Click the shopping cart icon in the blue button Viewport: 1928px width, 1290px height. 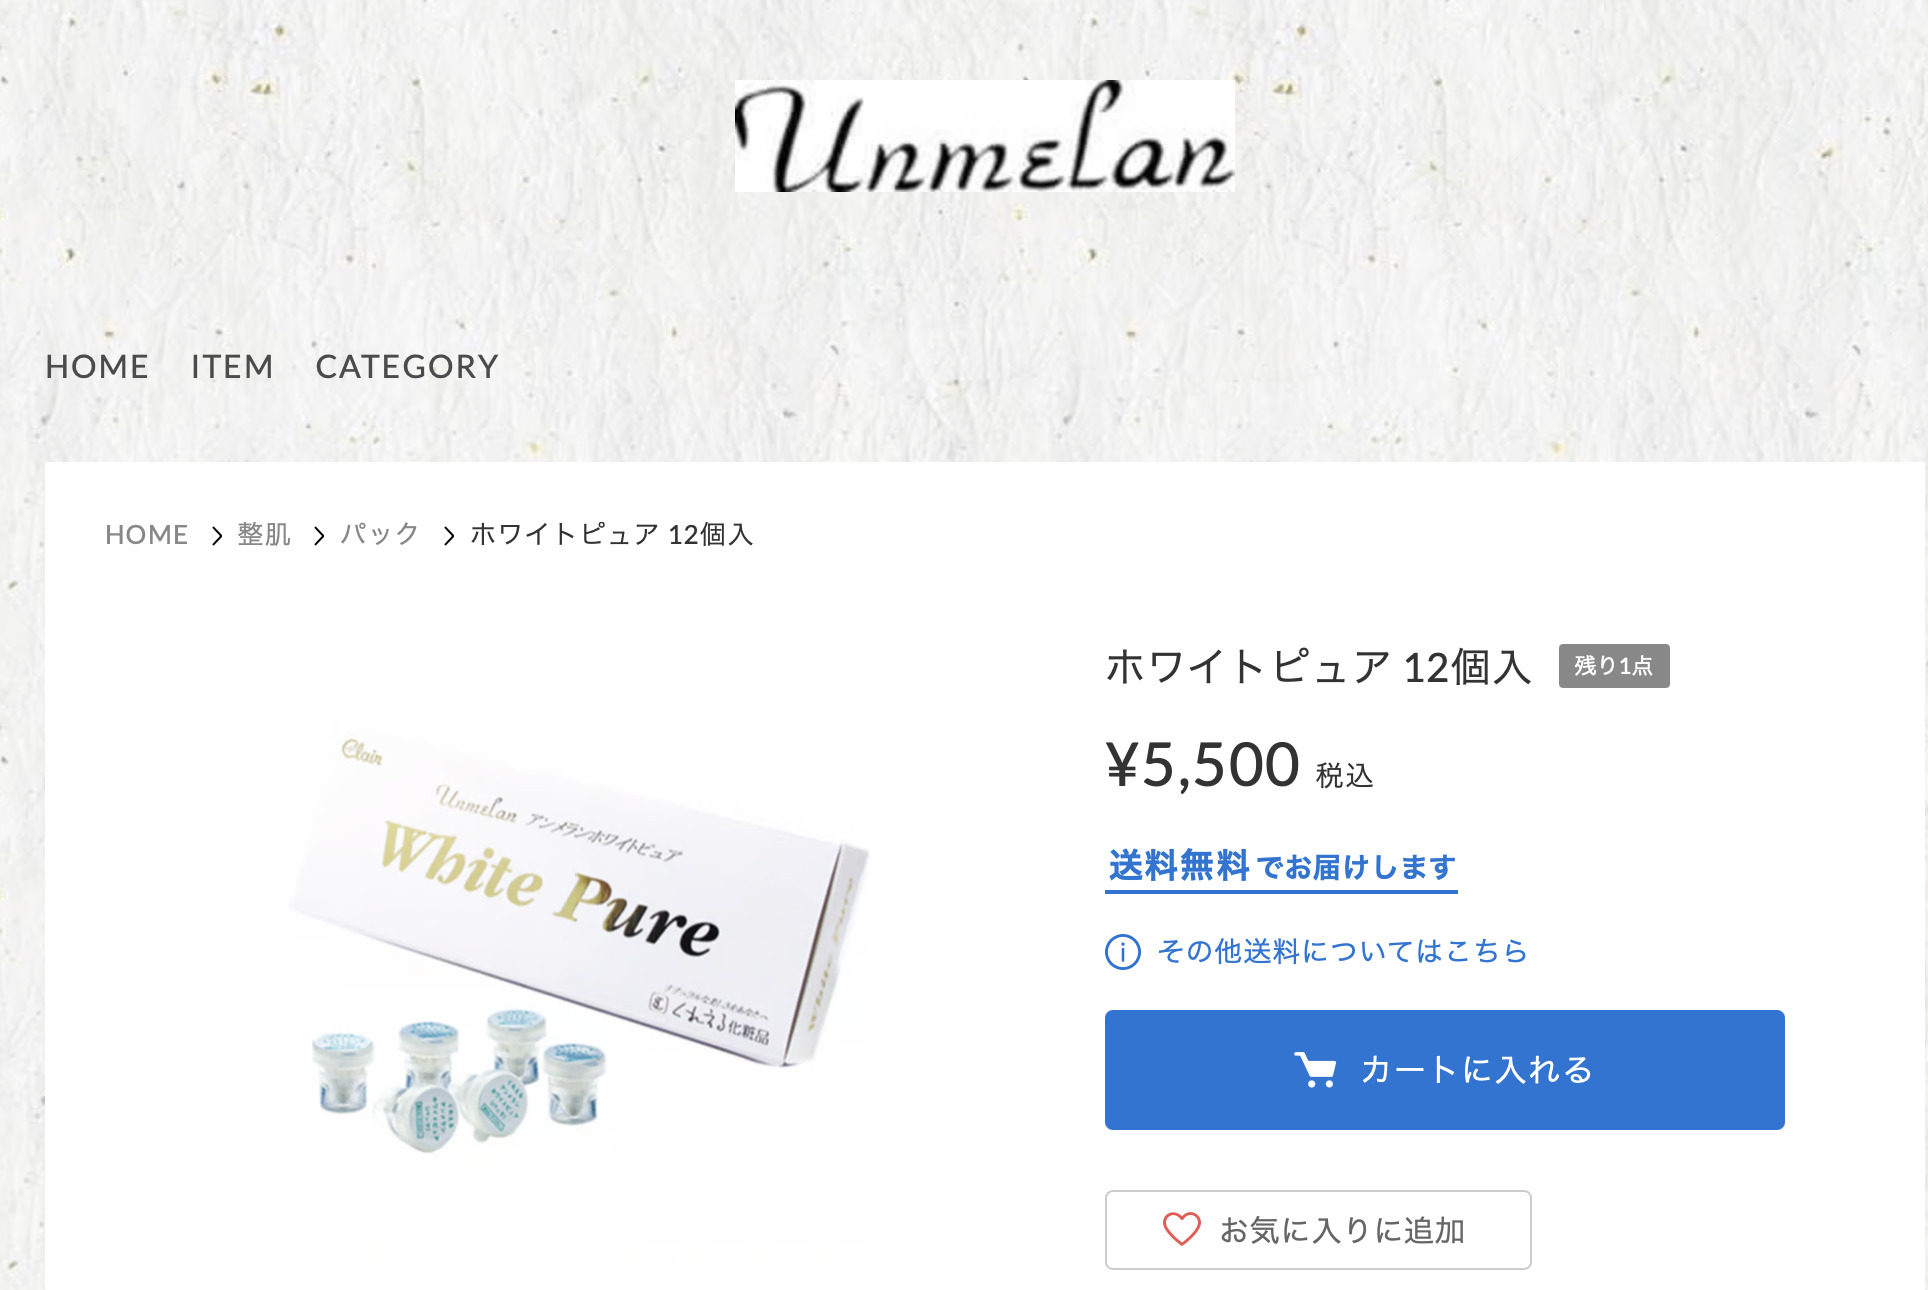click(x=1315, y=1070)
